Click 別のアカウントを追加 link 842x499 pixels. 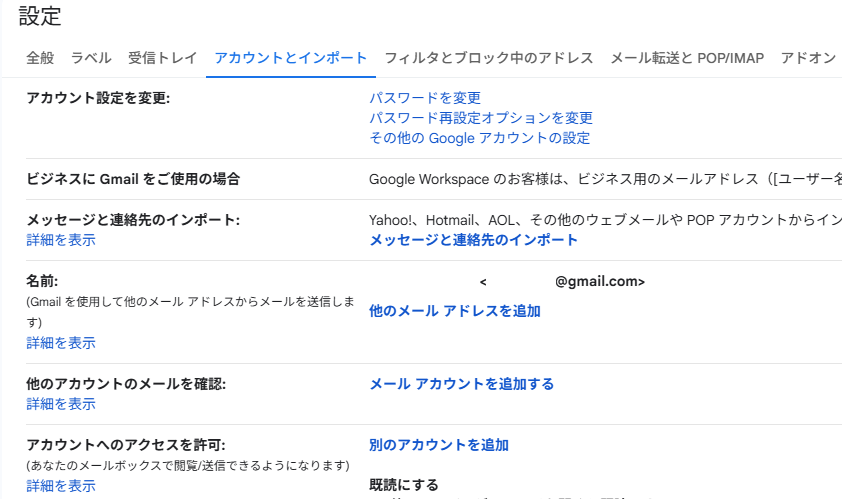[x=439, y=445]
